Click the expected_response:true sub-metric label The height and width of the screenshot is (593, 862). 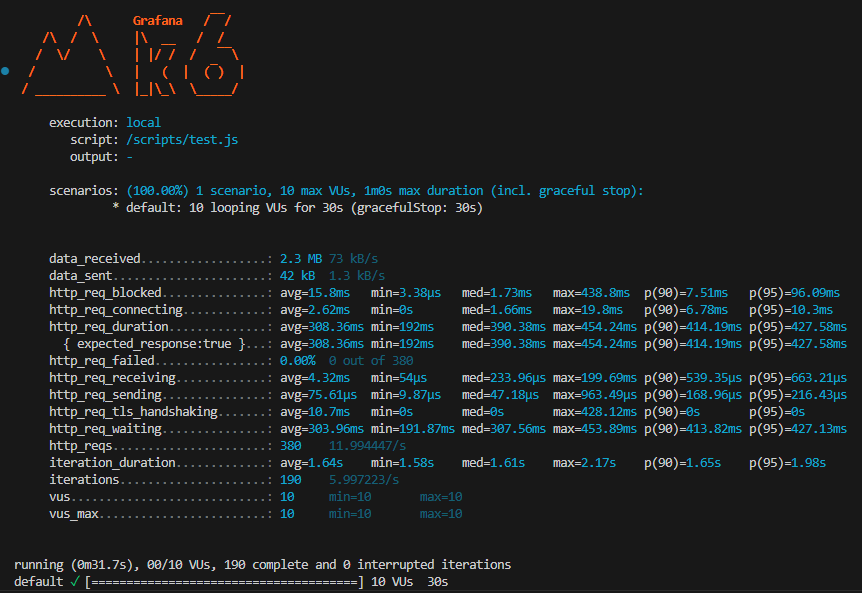pos(154,343)
